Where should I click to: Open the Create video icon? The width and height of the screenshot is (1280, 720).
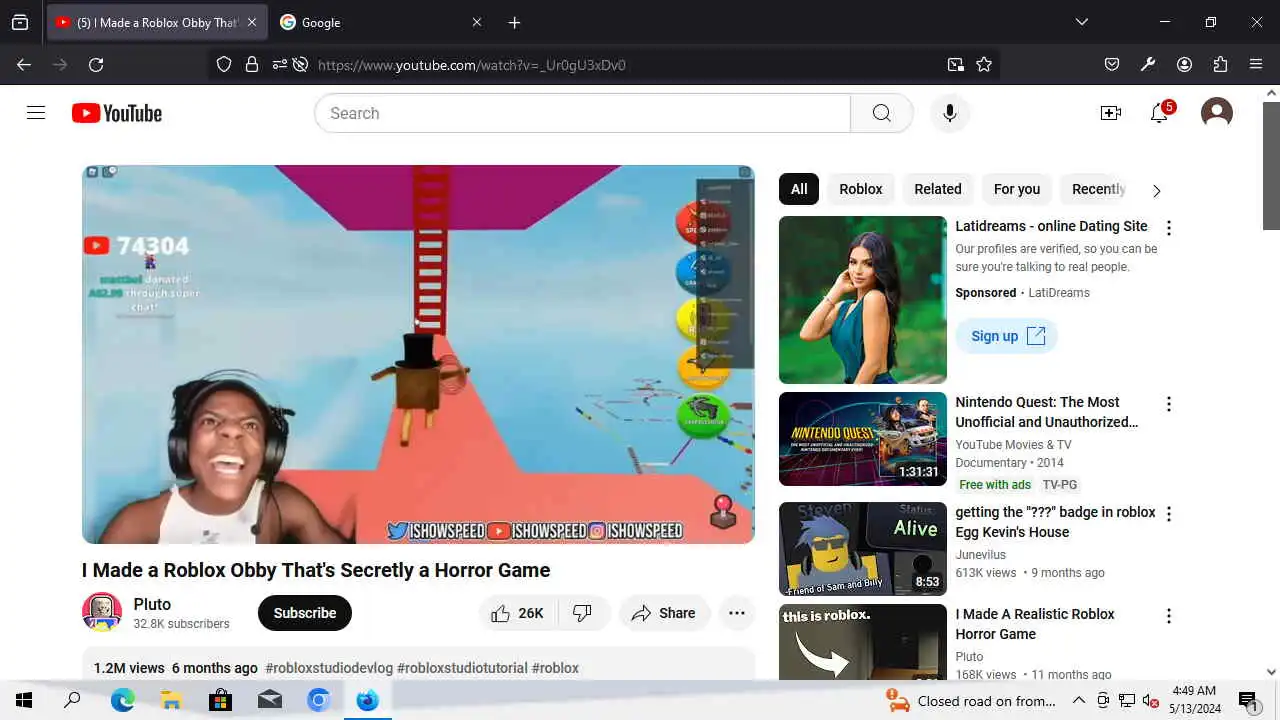point(1111,113)
